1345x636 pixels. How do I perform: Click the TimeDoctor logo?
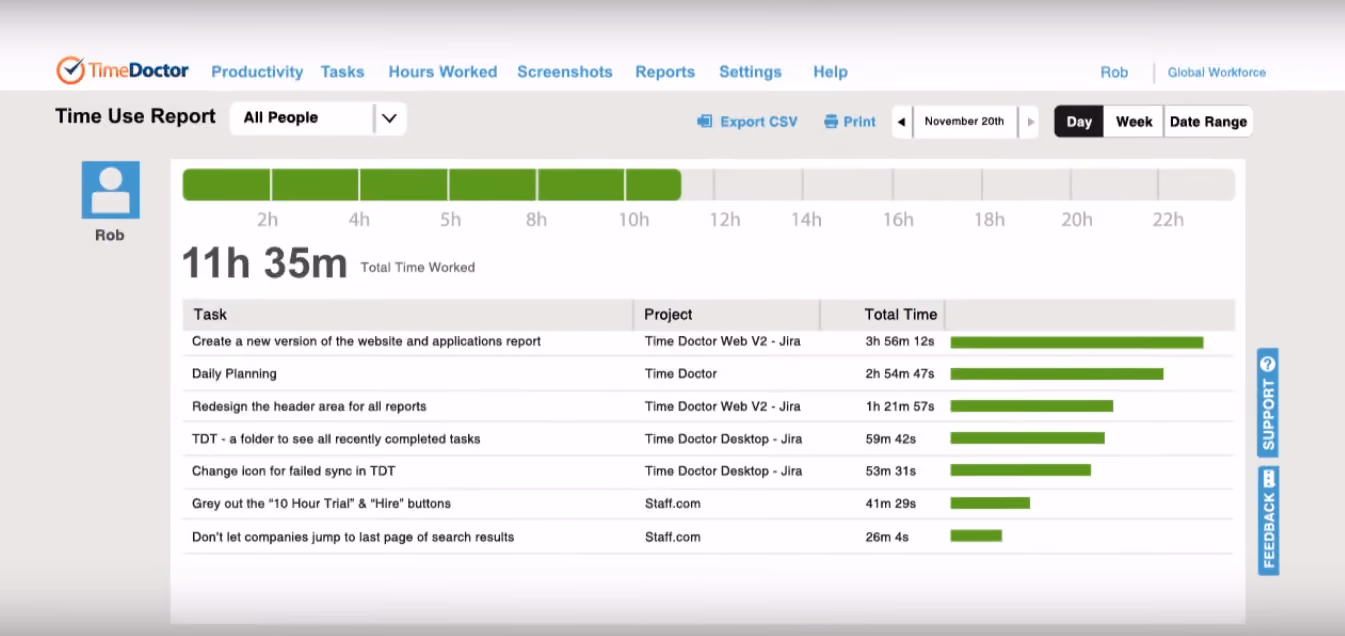(124, 71)
